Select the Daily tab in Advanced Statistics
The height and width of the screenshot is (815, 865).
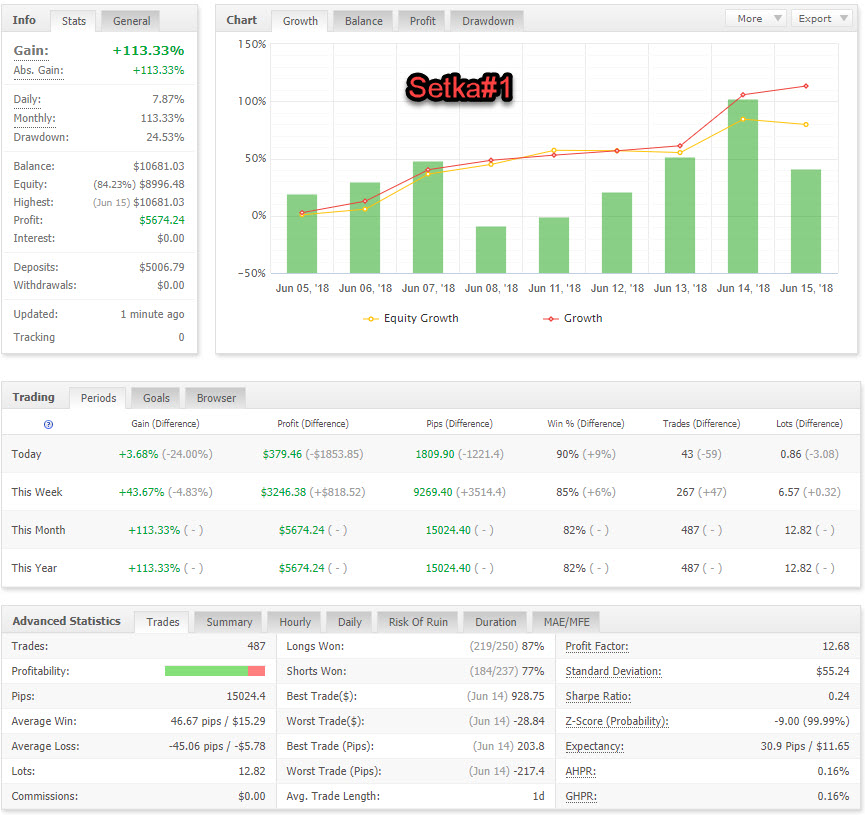pos(350,622)
